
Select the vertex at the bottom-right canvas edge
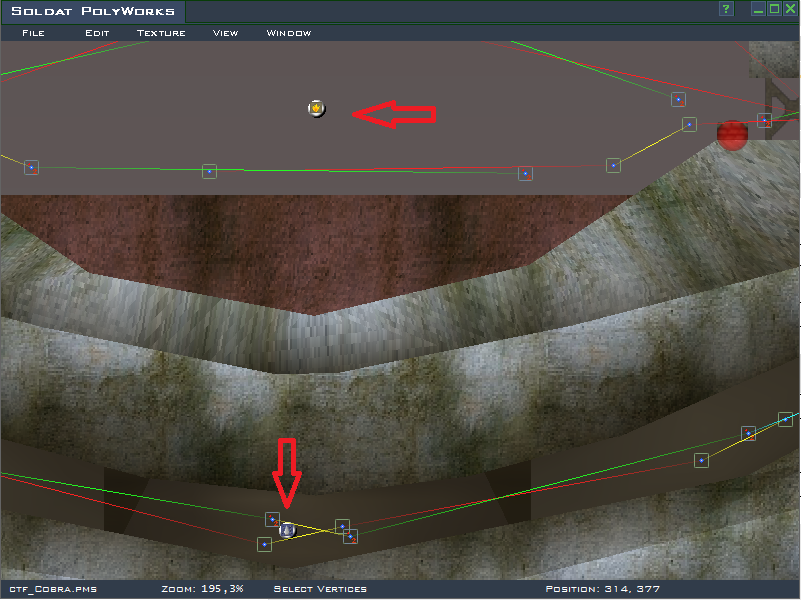tap(786, 419)
